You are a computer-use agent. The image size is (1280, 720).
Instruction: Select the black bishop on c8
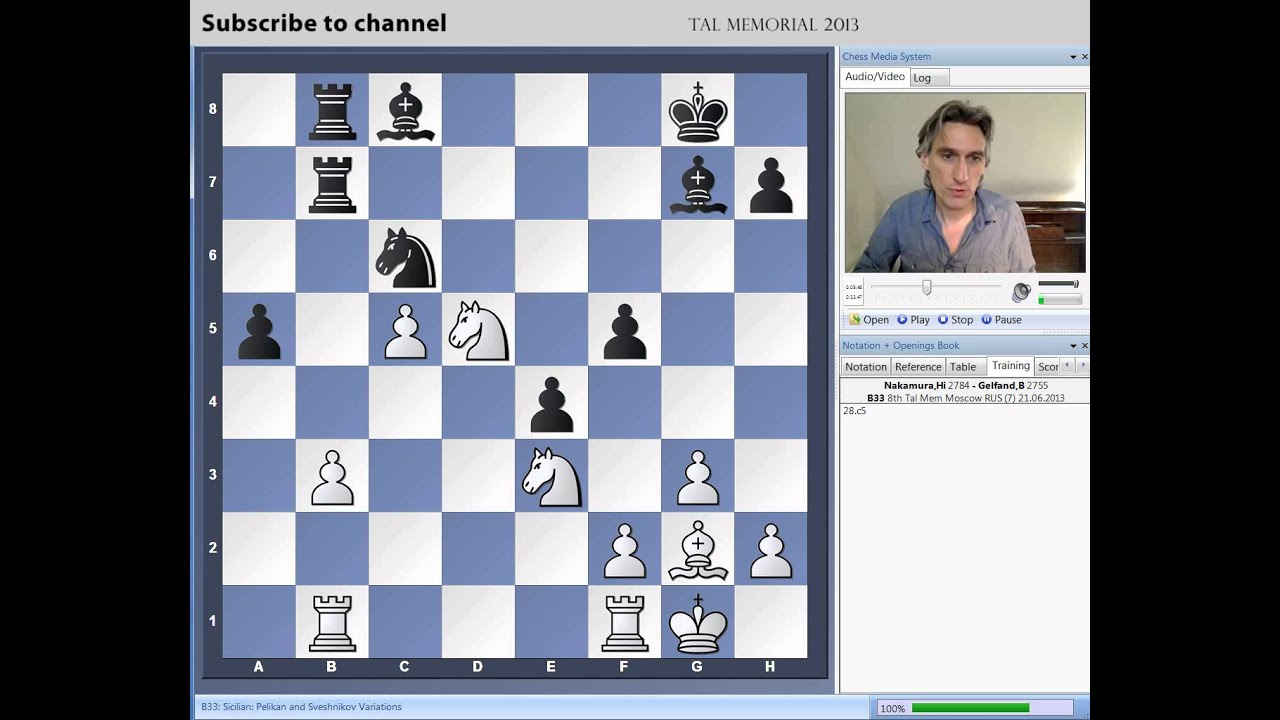(405, 110)
